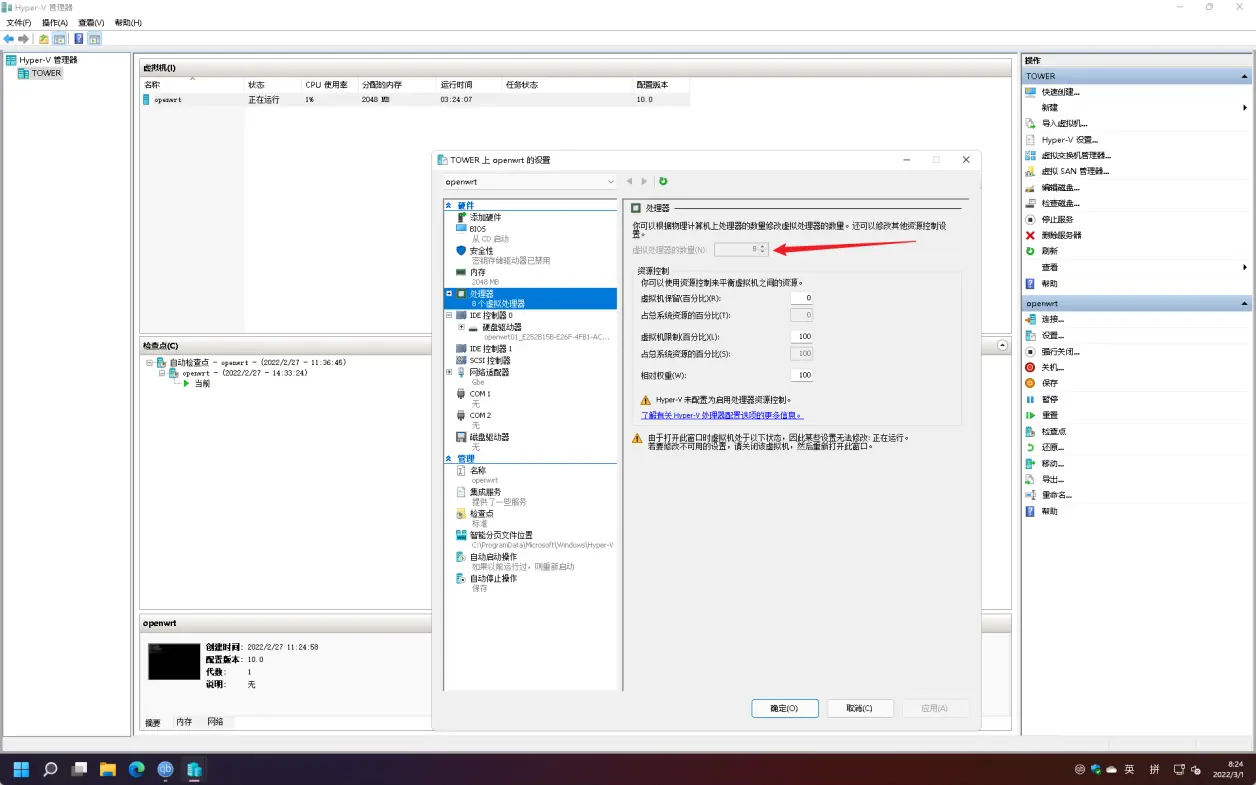This screenshot has height=785, width=1256.
Task: Open 自动启动操作 setting
Action: coord(494,557)
